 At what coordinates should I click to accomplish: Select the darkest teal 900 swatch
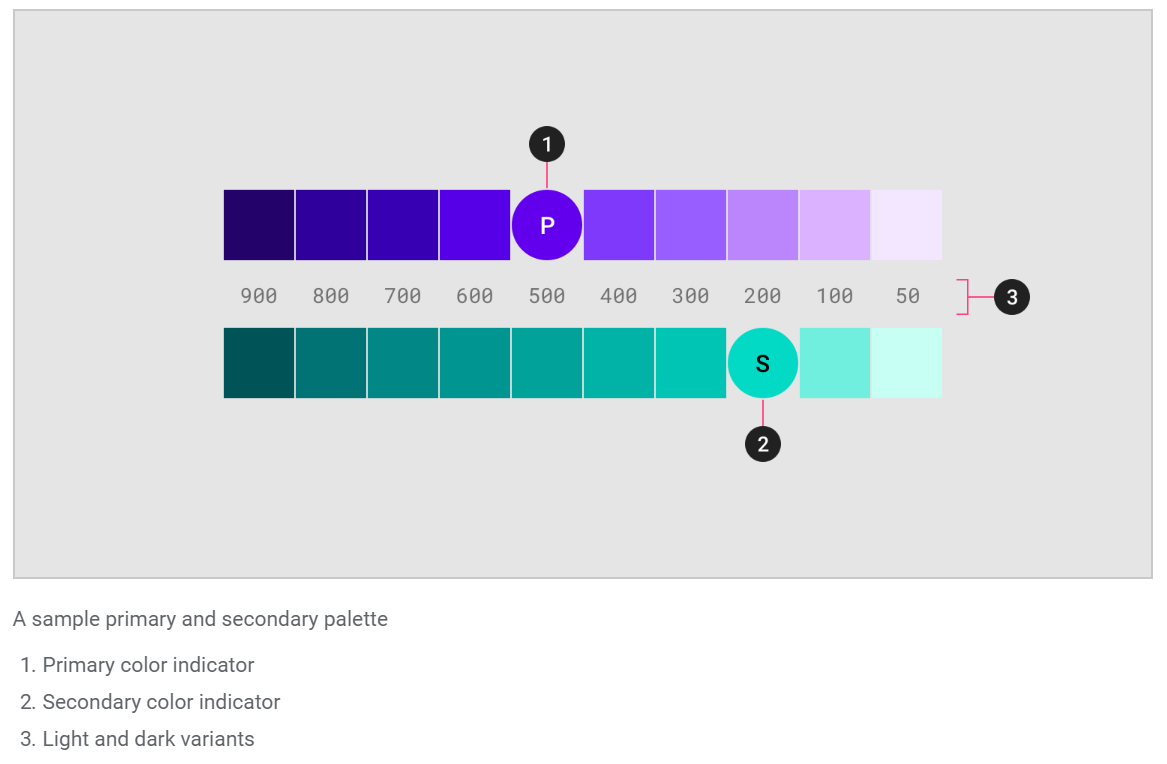(259, 363)
